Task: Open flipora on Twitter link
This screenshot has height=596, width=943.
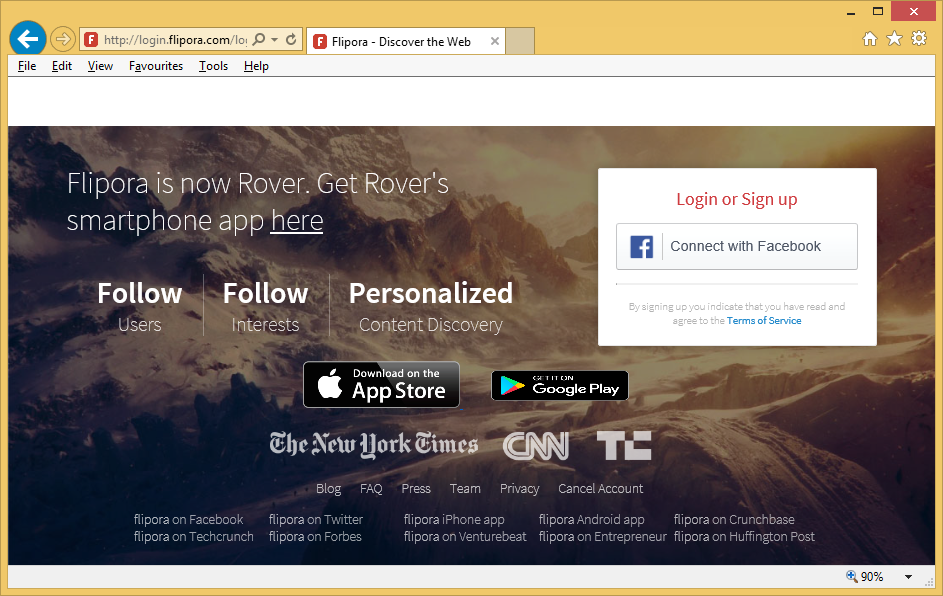Action: pos(316,520)
